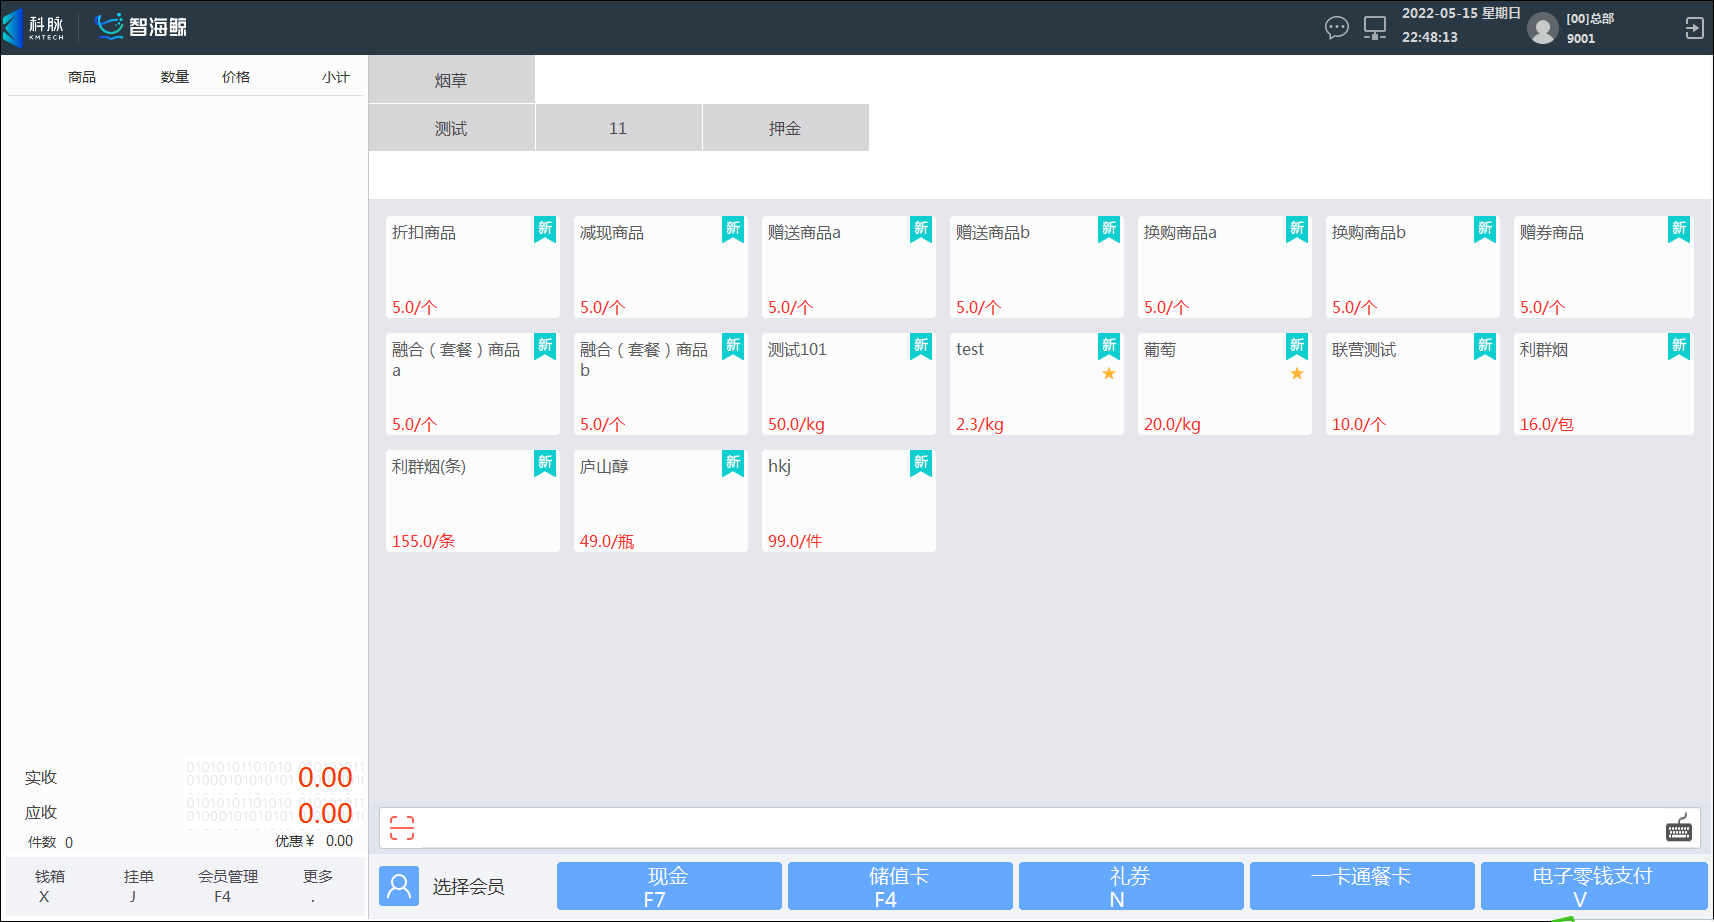Click the 挂单 hold order button

[x=138, y=885]
